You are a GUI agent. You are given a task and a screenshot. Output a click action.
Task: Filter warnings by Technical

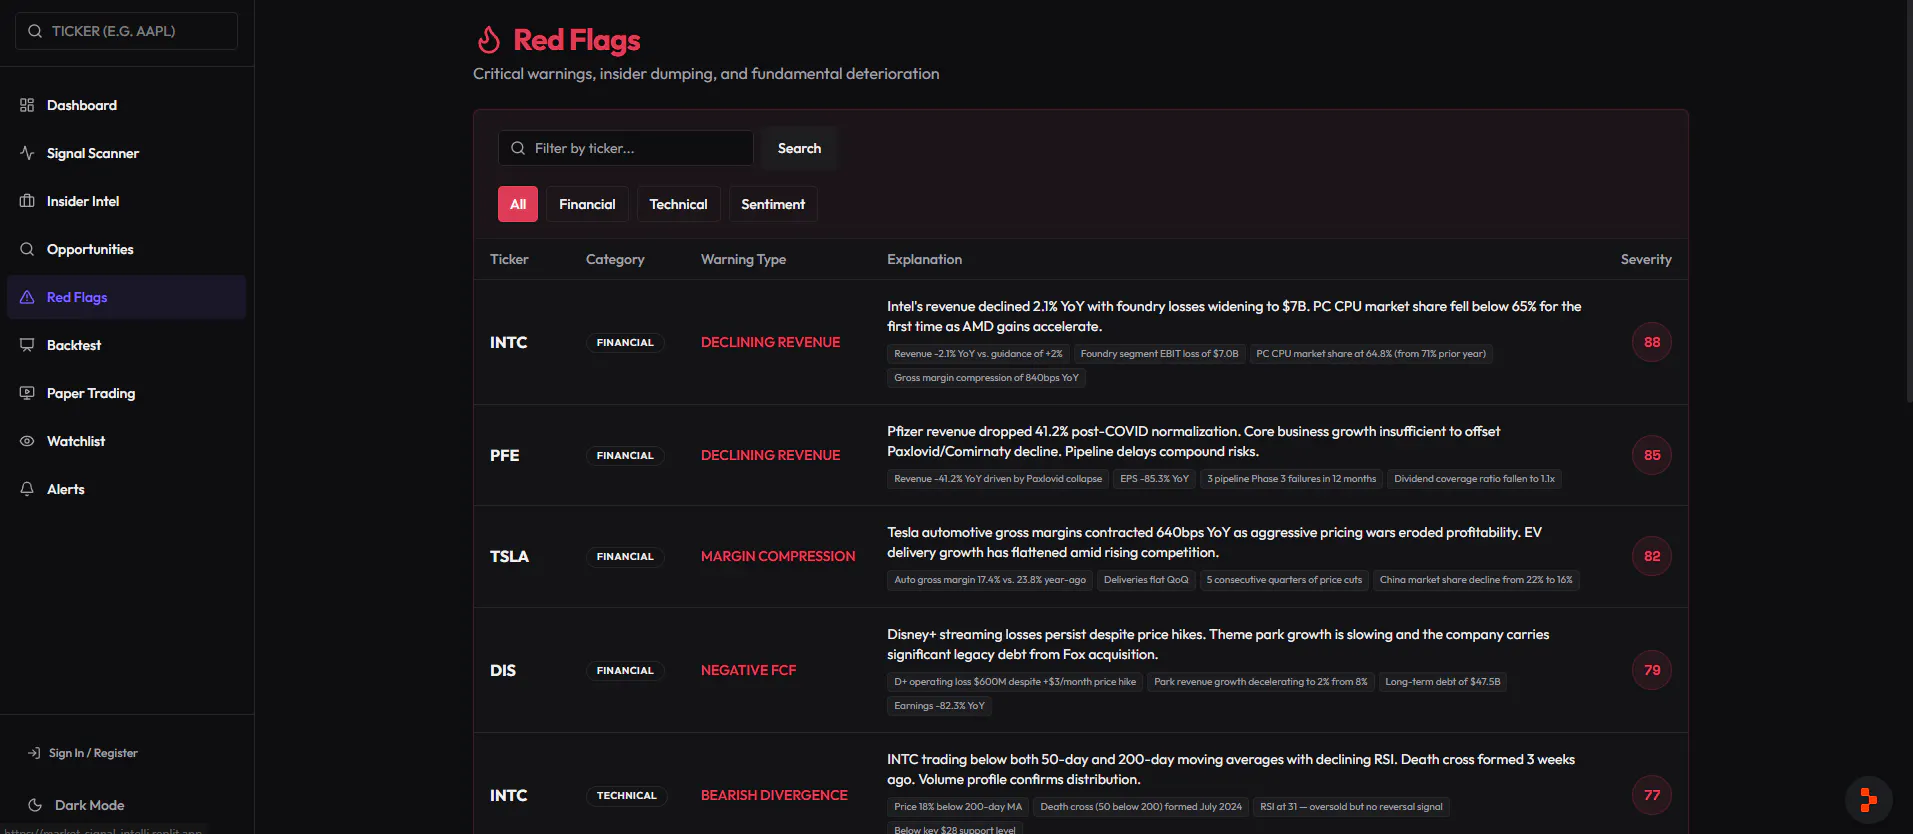point(678,204)
